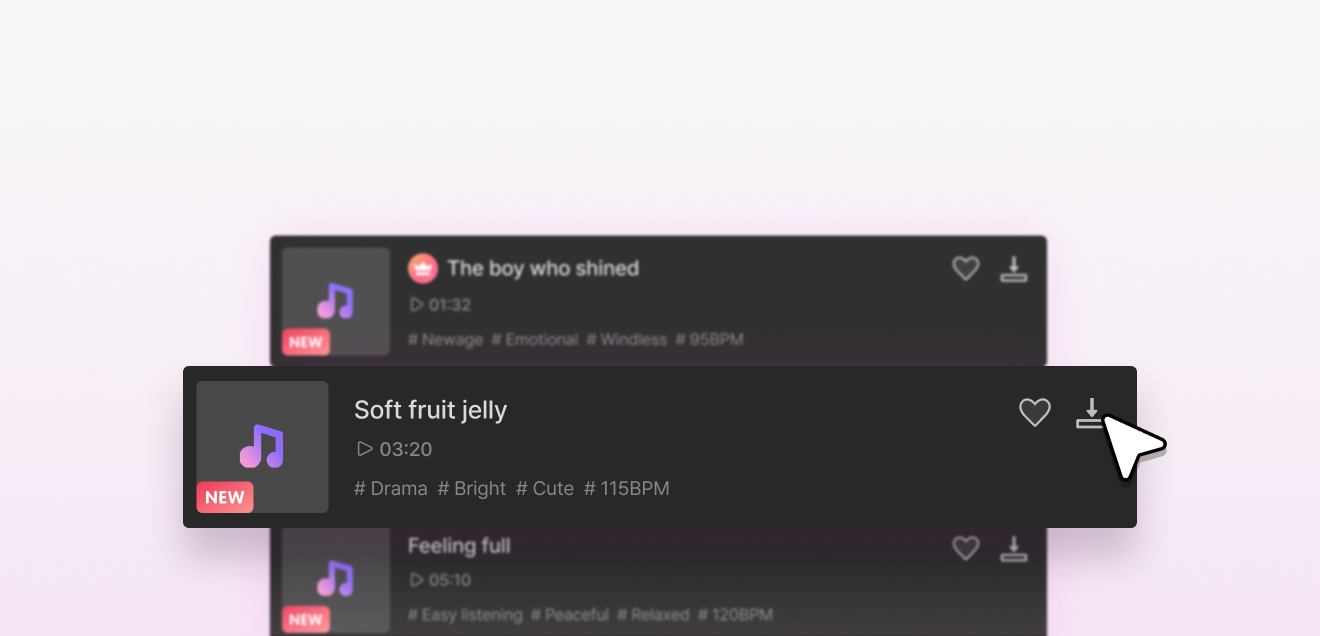Choose the Cute hashtag
The height and width of the screenshot is (636, 1320).
(x=545, y=489)
